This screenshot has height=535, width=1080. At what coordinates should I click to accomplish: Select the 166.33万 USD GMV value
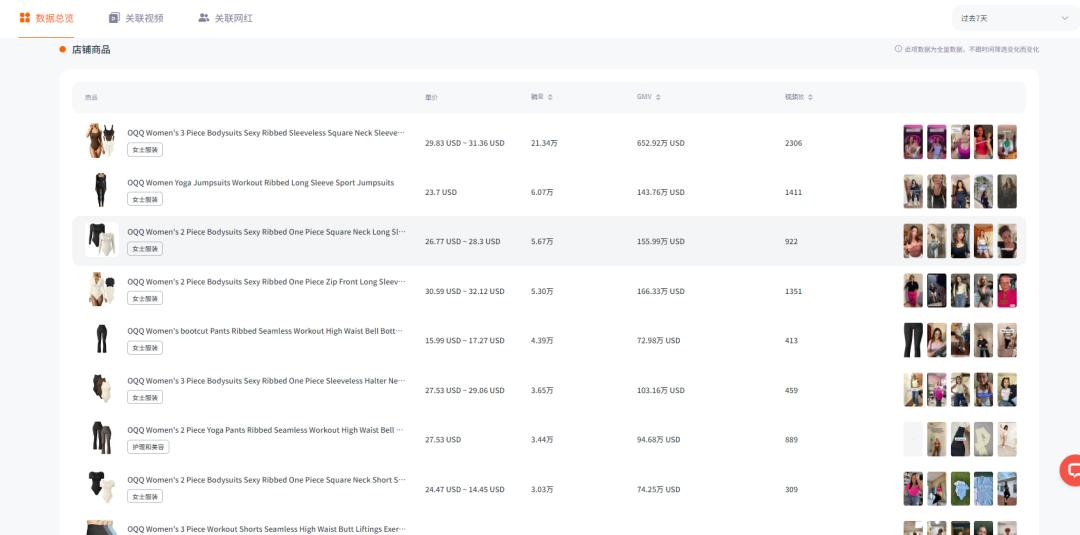point(661,291)
